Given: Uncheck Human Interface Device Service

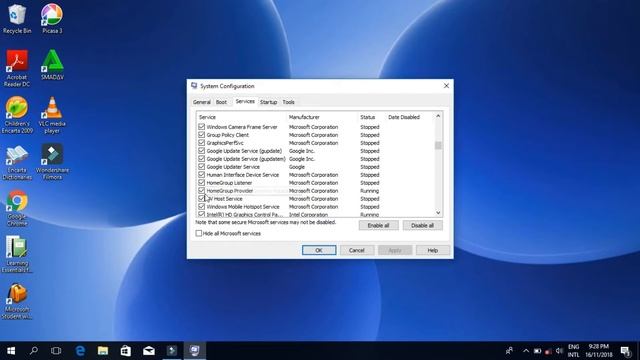Looking at the screenshot, I should tap(202, 175).
